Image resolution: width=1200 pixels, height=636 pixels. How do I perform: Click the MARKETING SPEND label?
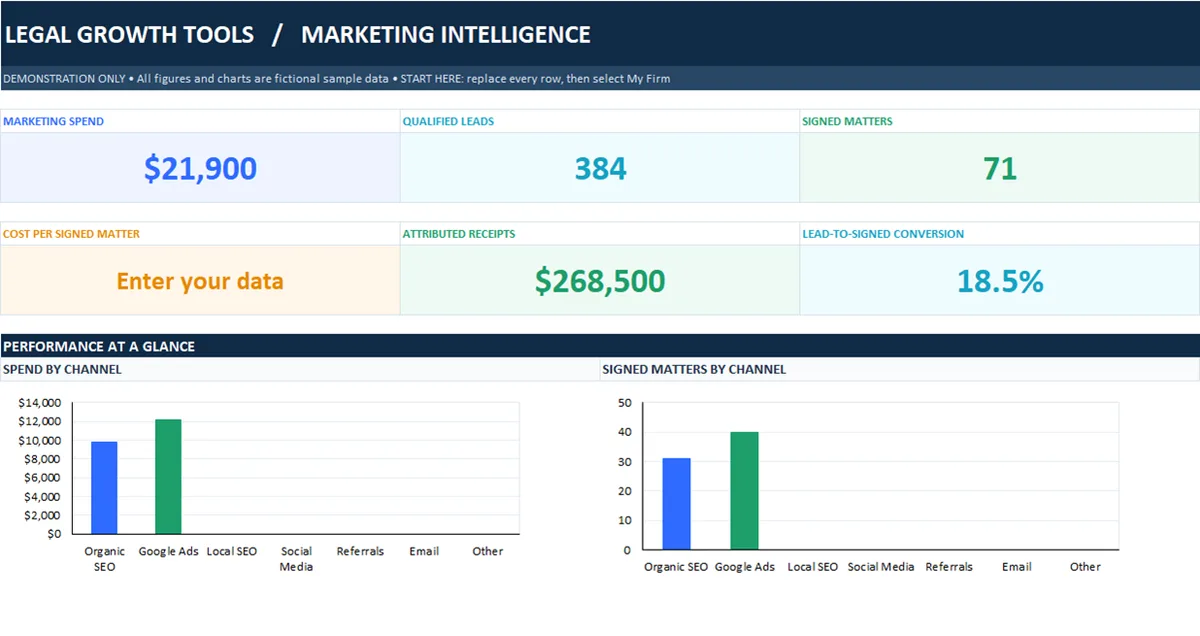pyautogui.click(x=54, y=121)
